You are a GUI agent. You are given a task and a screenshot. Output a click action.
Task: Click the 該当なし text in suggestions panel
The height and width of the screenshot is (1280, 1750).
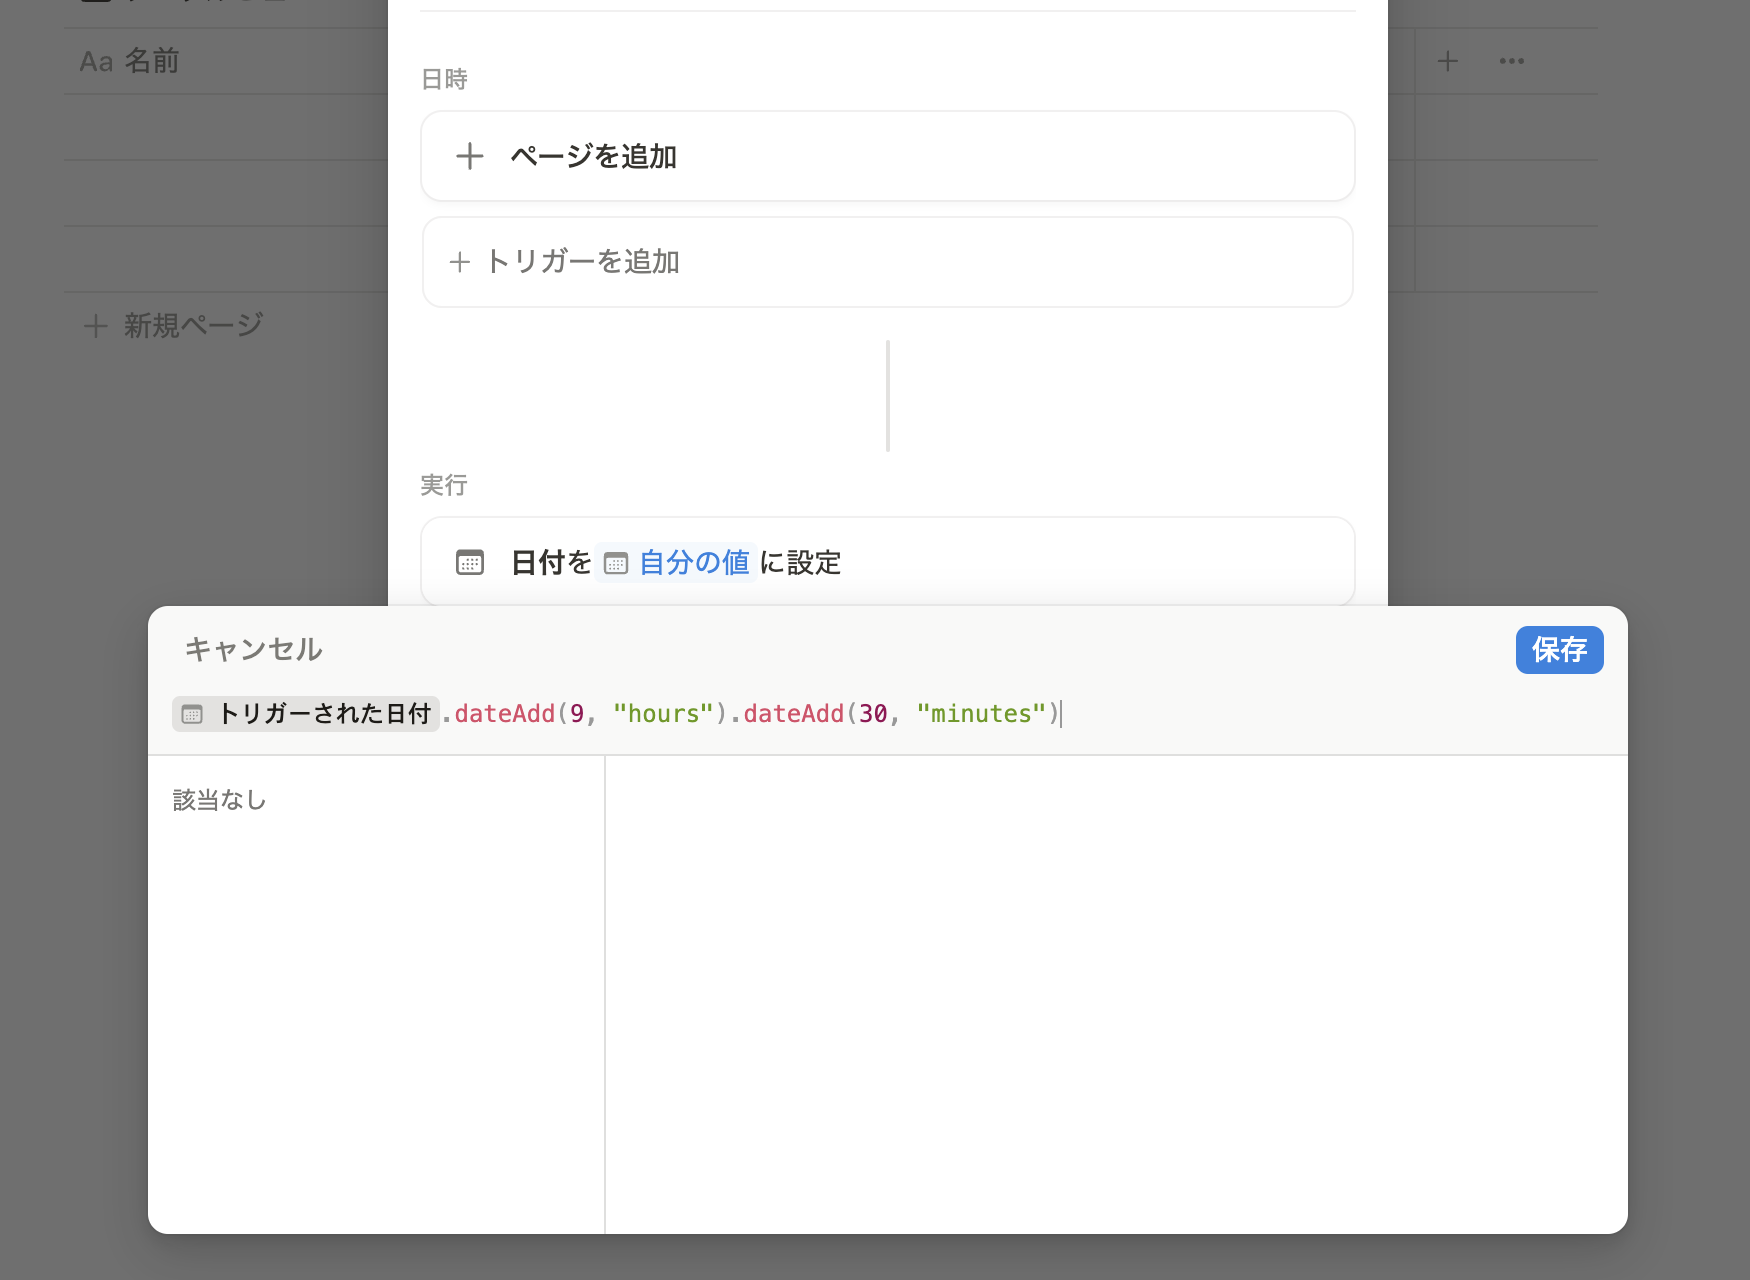pos(220,800)
